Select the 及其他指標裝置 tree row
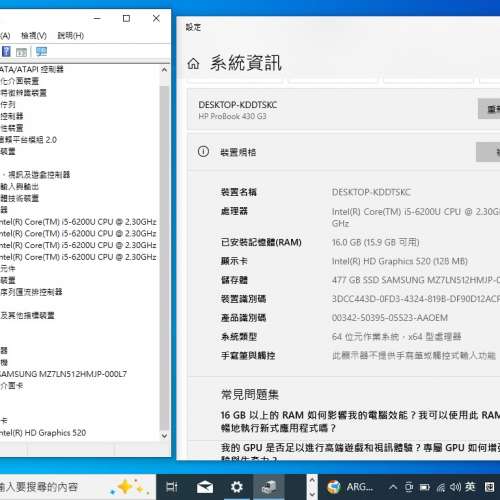Viewport: 500px width, 500px height. [x=27, y=315]
